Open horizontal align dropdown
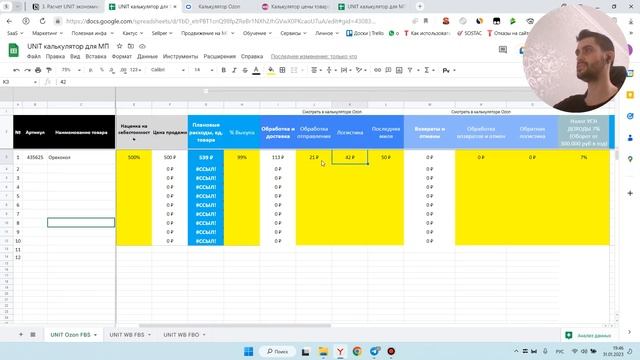 pos(316,70)
